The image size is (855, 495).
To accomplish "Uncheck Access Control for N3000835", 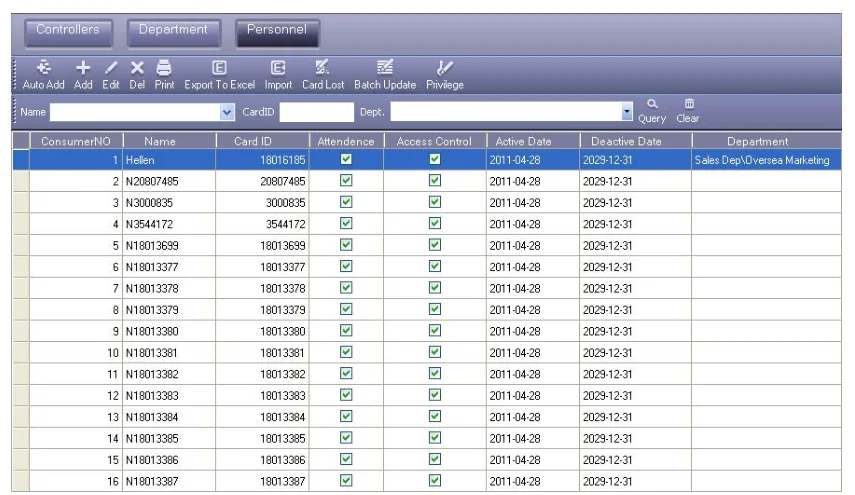I will pos(435,202).
